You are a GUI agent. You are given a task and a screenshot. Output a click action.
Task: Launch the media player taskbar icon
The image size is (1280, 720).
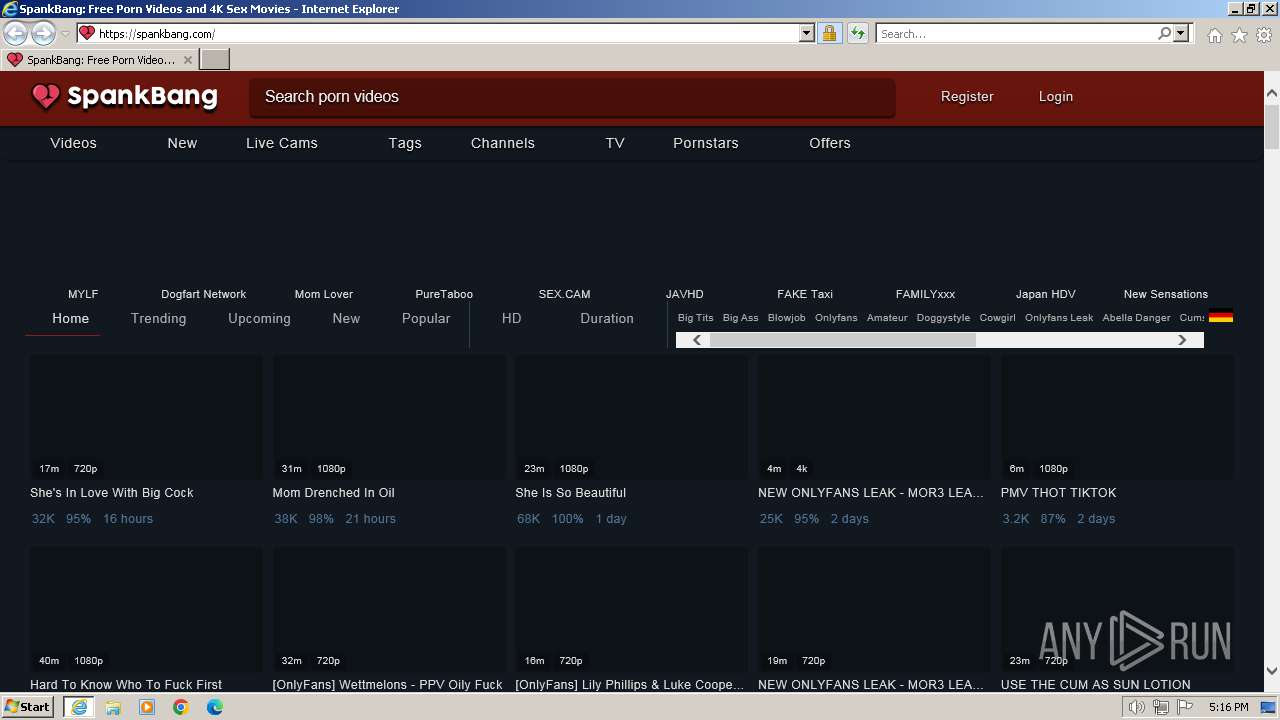pos(147,707)
